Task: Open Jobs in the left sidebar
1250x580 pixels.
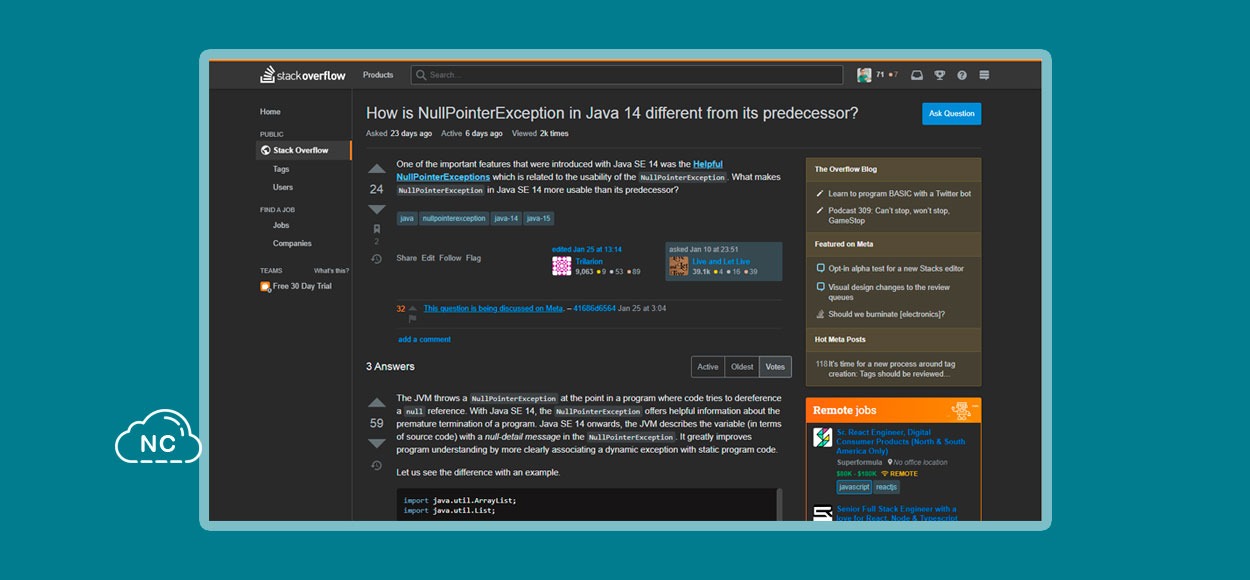Action: coord(281,225)
